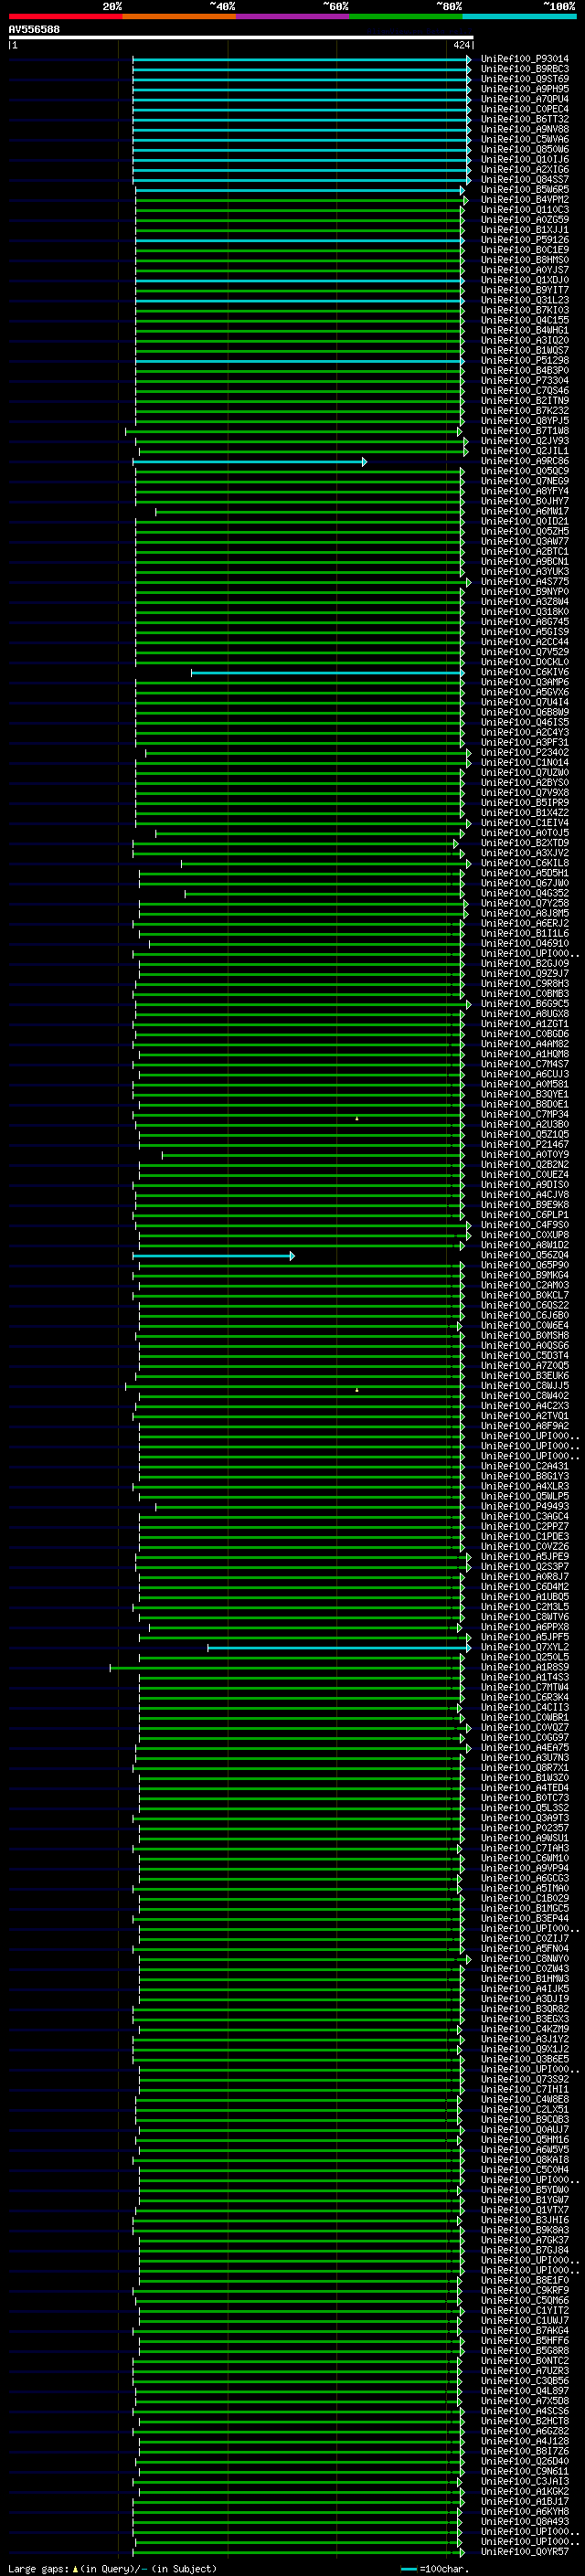The width and height of the screenshot is (585, 2576).
Task: Click hit label UniRef100_A4S775
Action: click(x=525, y=582)
